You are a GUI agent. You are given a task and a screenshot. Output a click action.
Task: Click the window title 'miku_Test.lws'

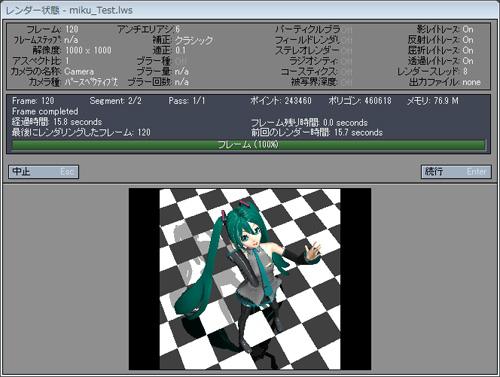(101, 10)
